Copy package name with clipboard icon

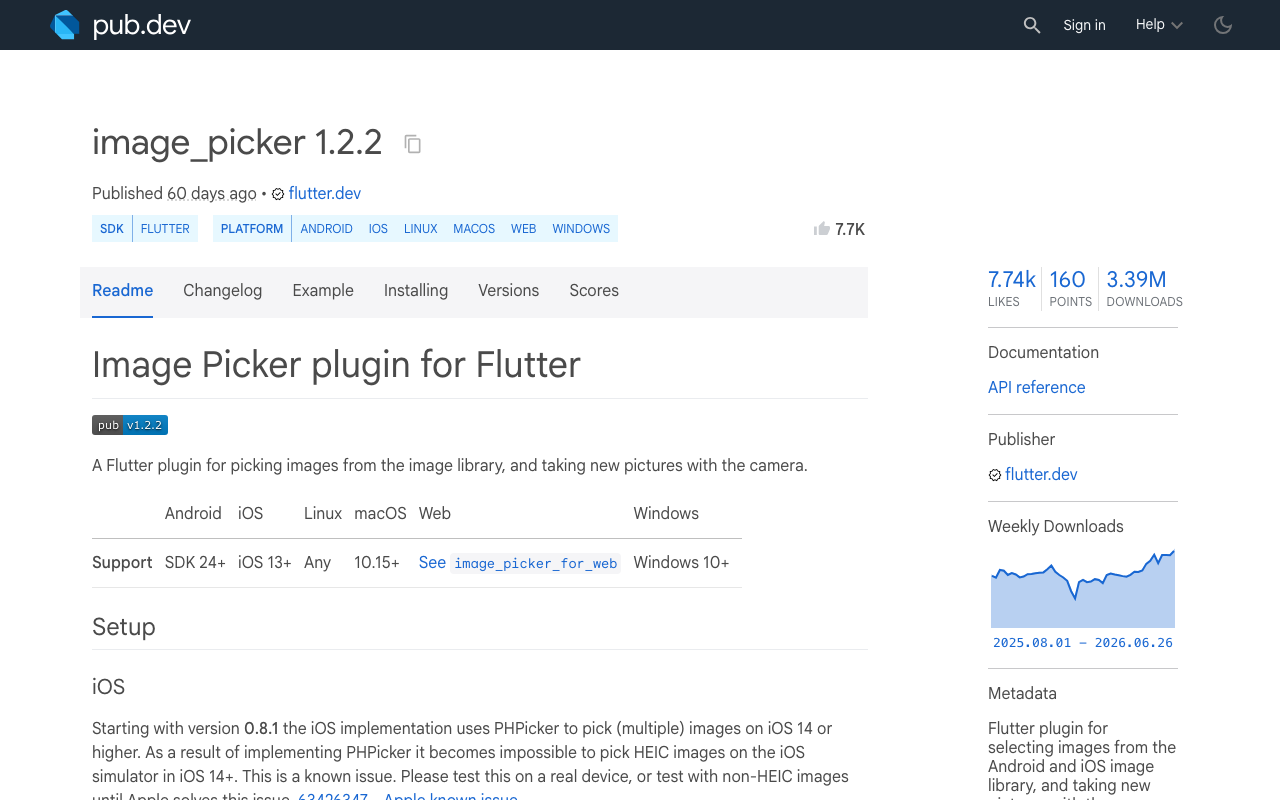point(413,144)
